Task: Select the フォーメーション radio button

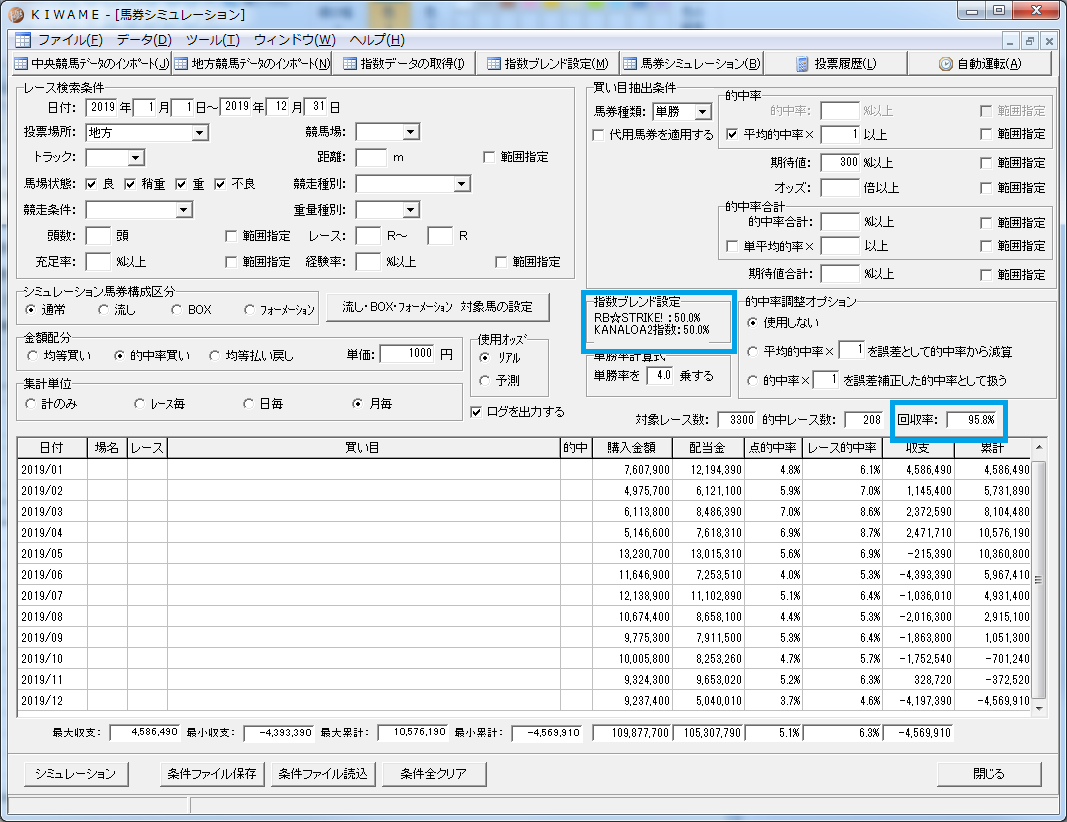Action: 249,310
